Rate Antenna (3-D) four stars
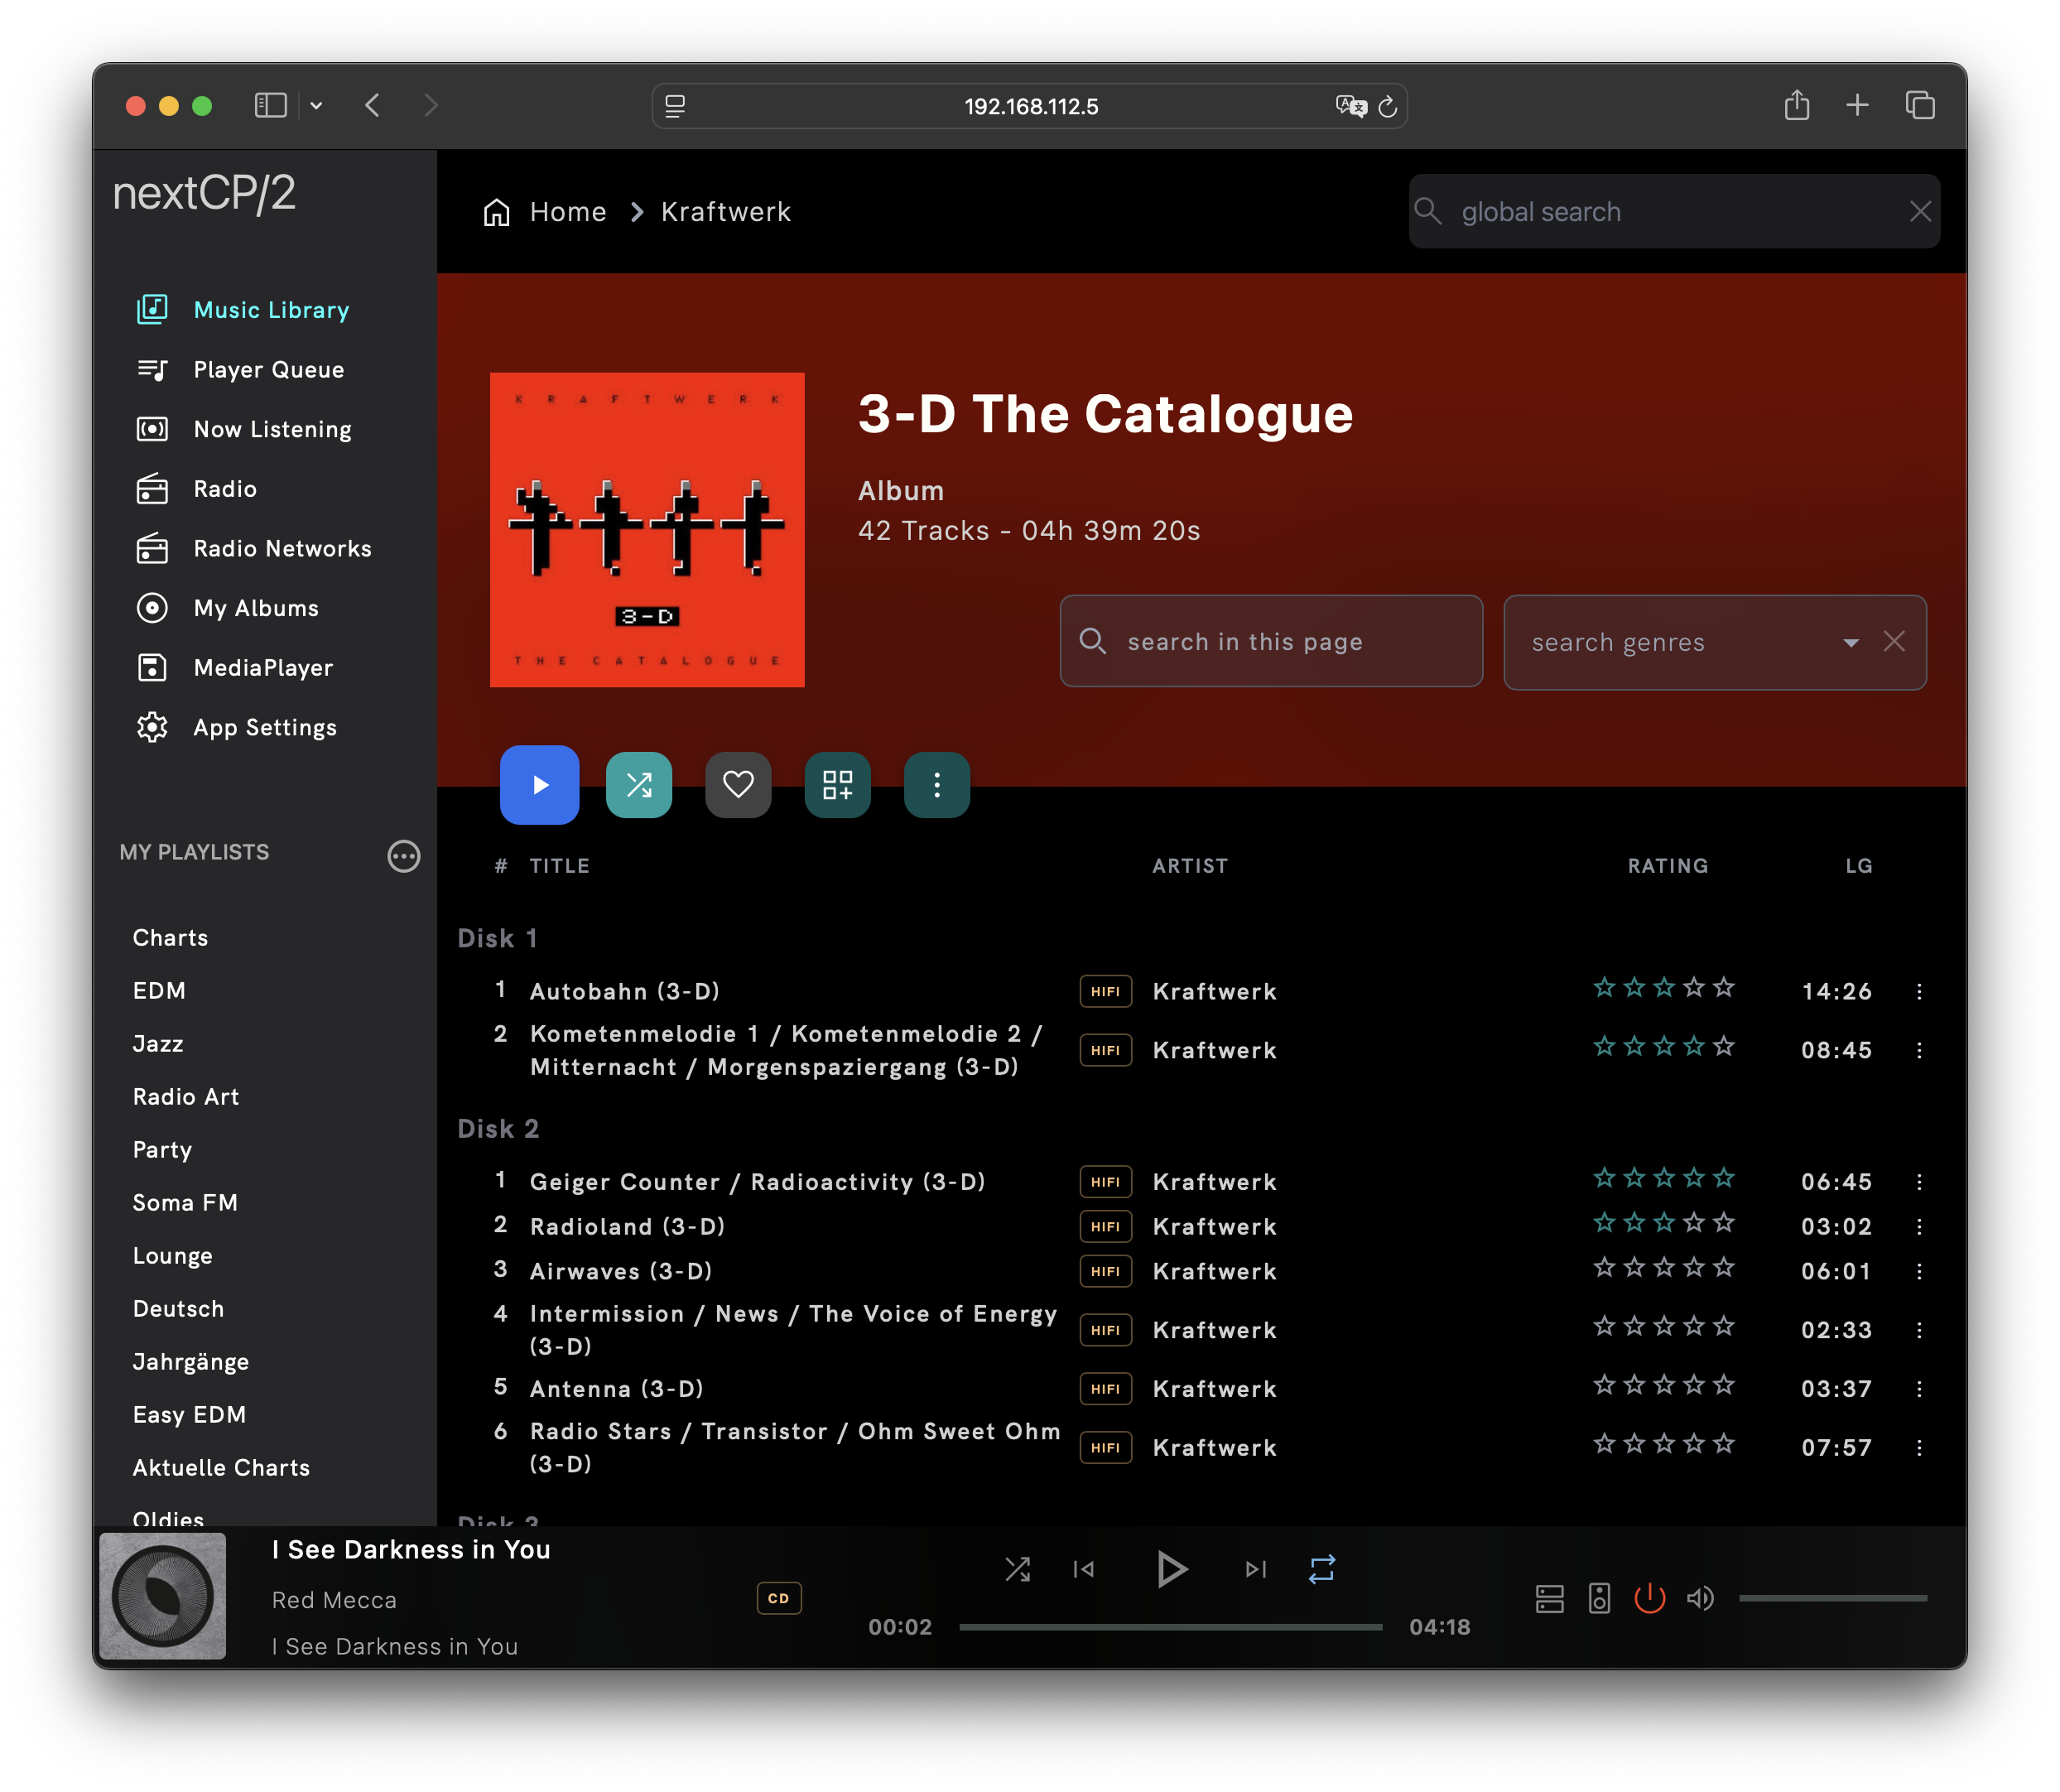The width and height of the screenshot is (2060, 1792). [1694, 1385]
